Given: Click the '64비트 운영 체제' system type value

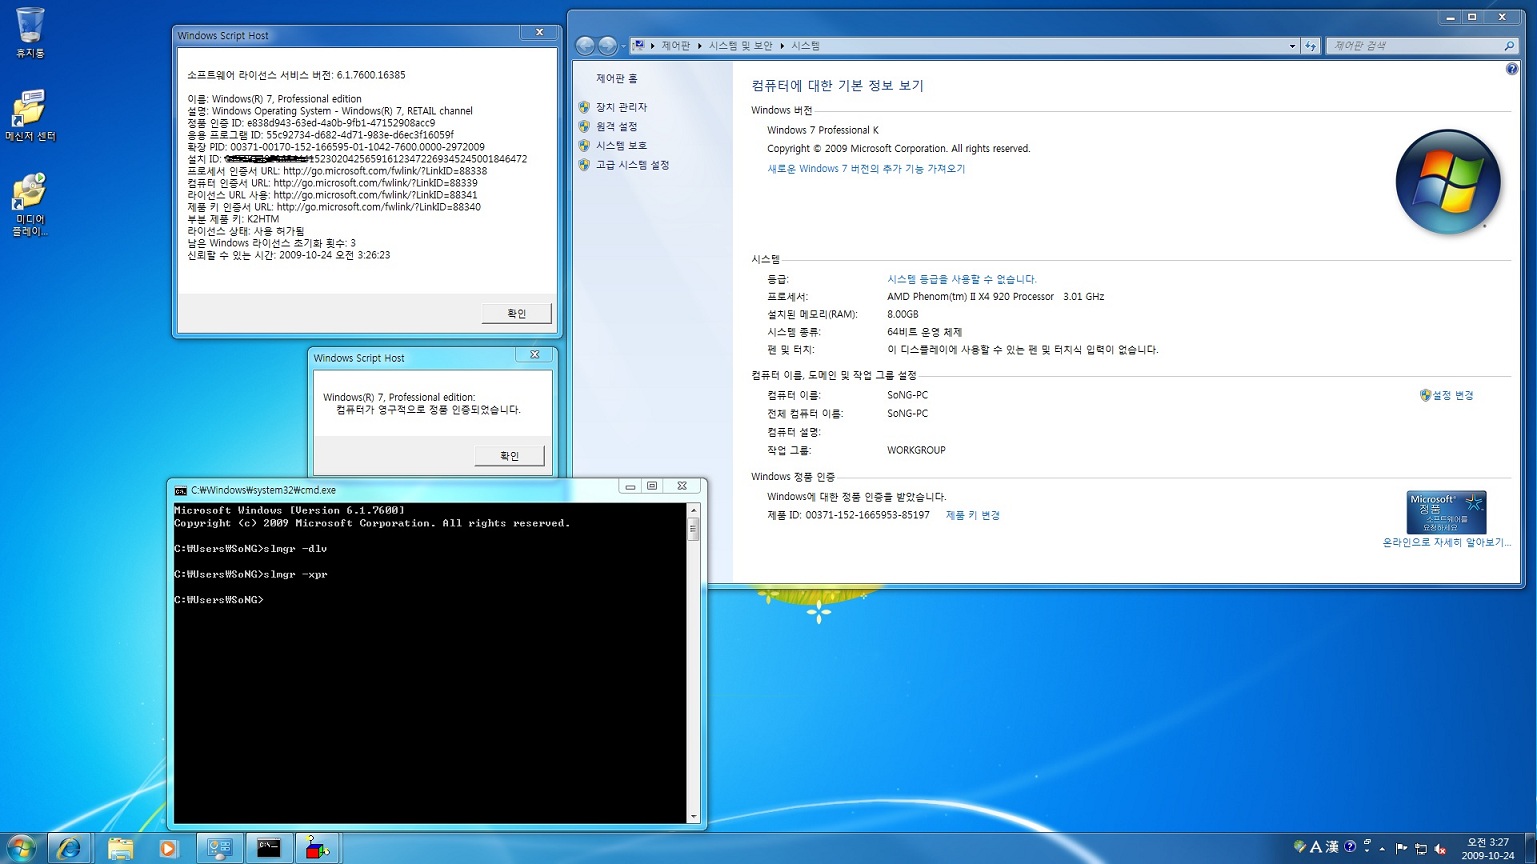Looking at the screenshot, I should (924, 332).
